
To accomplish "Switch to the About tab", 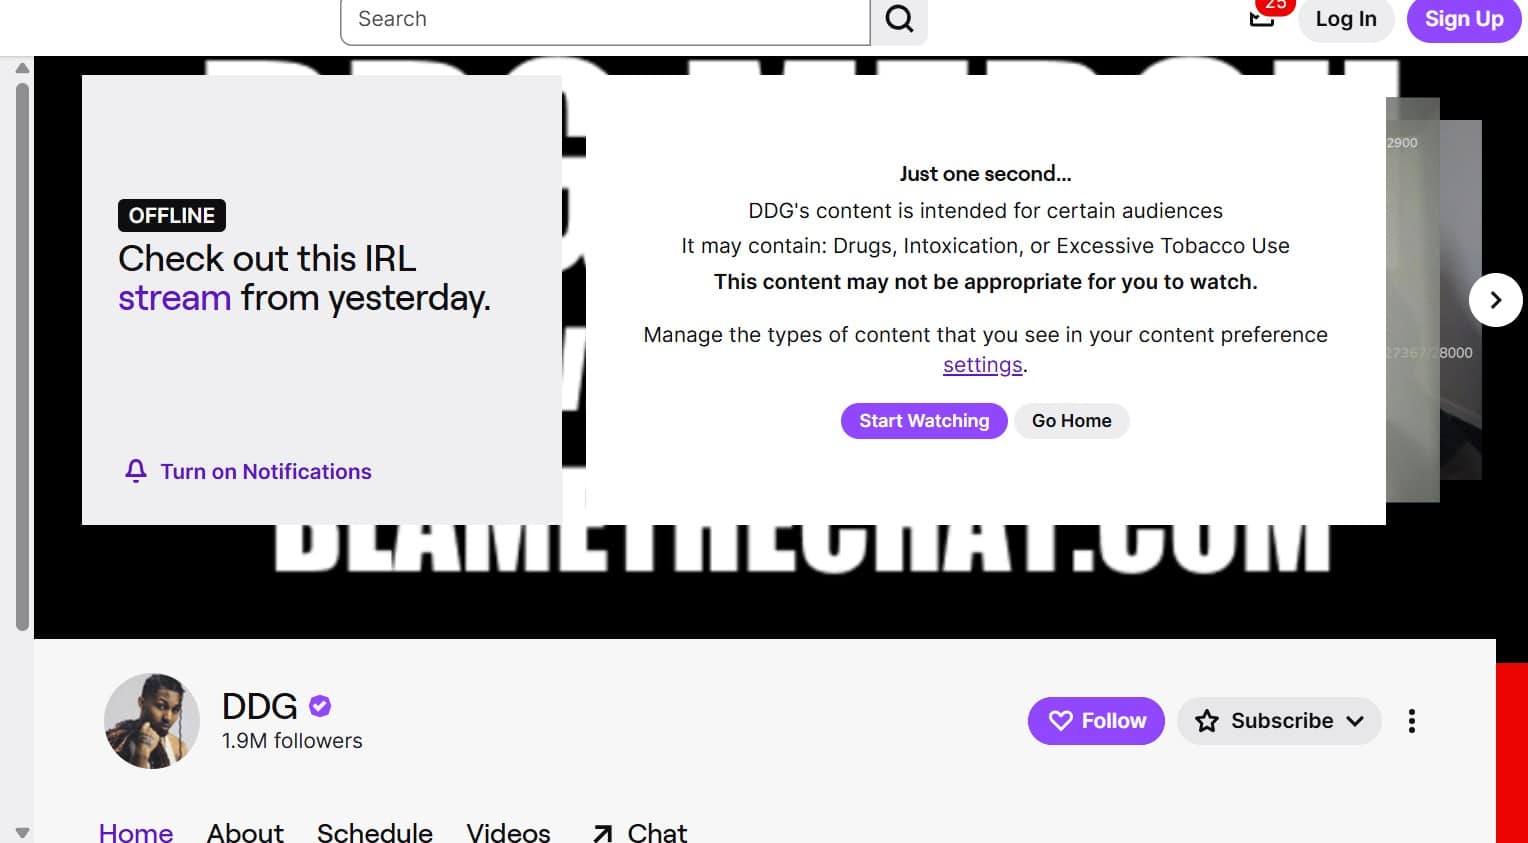I will 245,832.
